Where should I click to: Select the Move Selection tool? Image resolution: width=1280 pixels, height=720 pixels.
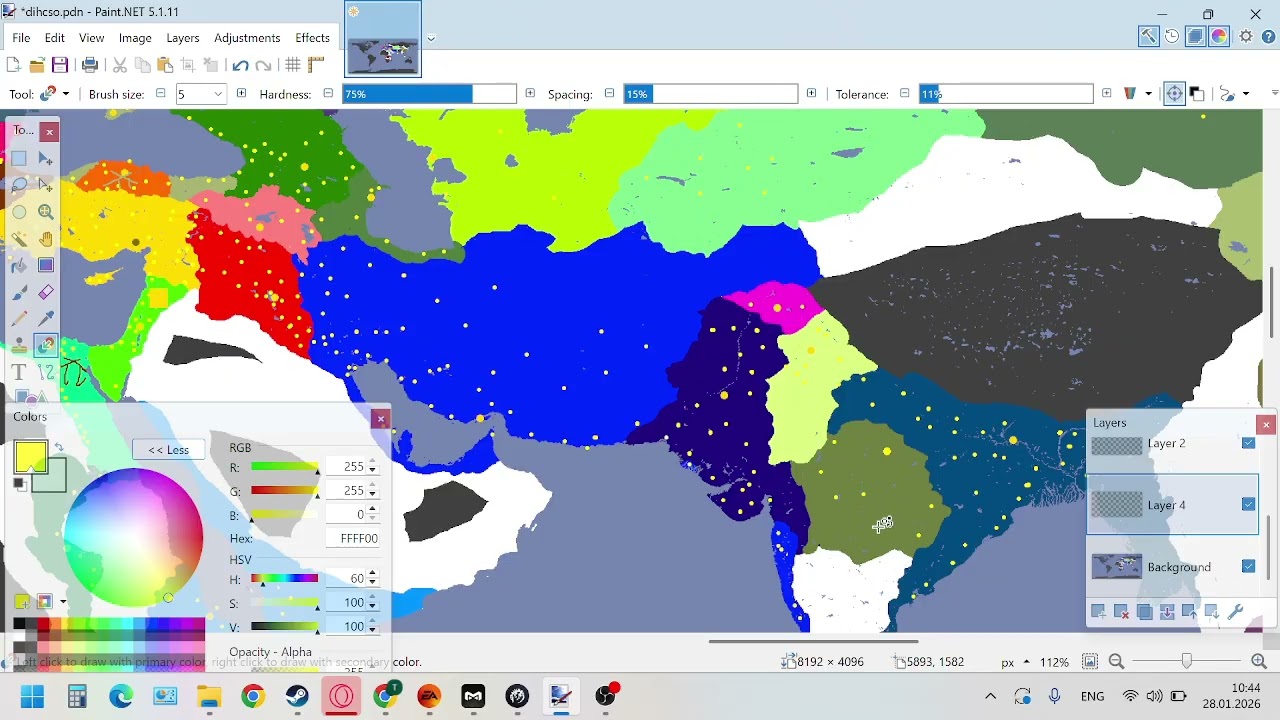tap(46, 185)
